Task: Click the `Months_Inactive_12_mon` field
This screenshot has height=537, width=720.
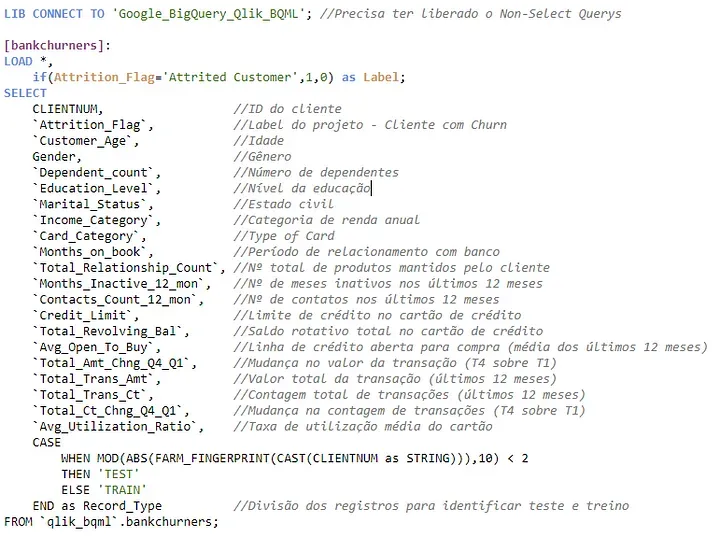Action: pyautogui.click(x=122, y=284)
